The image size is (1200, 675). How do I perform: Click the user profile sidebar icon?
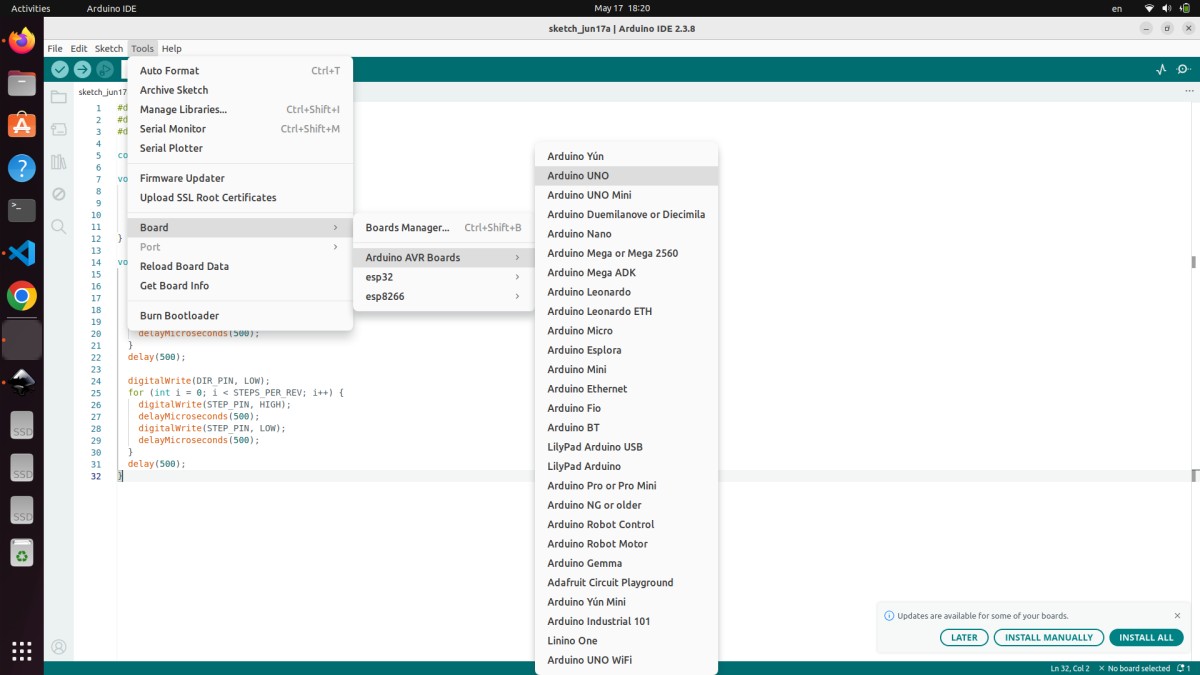click(59, 647)
